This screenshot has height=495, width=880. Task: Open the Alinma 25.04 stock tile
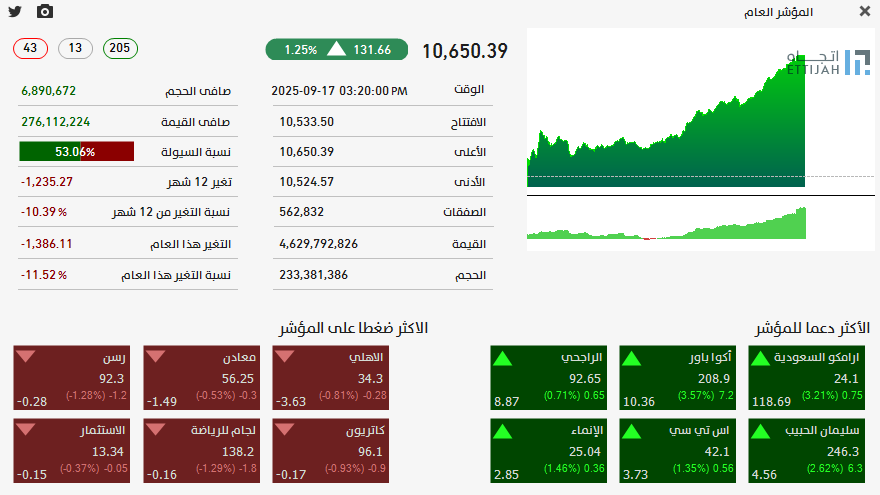tap(548, 451)
